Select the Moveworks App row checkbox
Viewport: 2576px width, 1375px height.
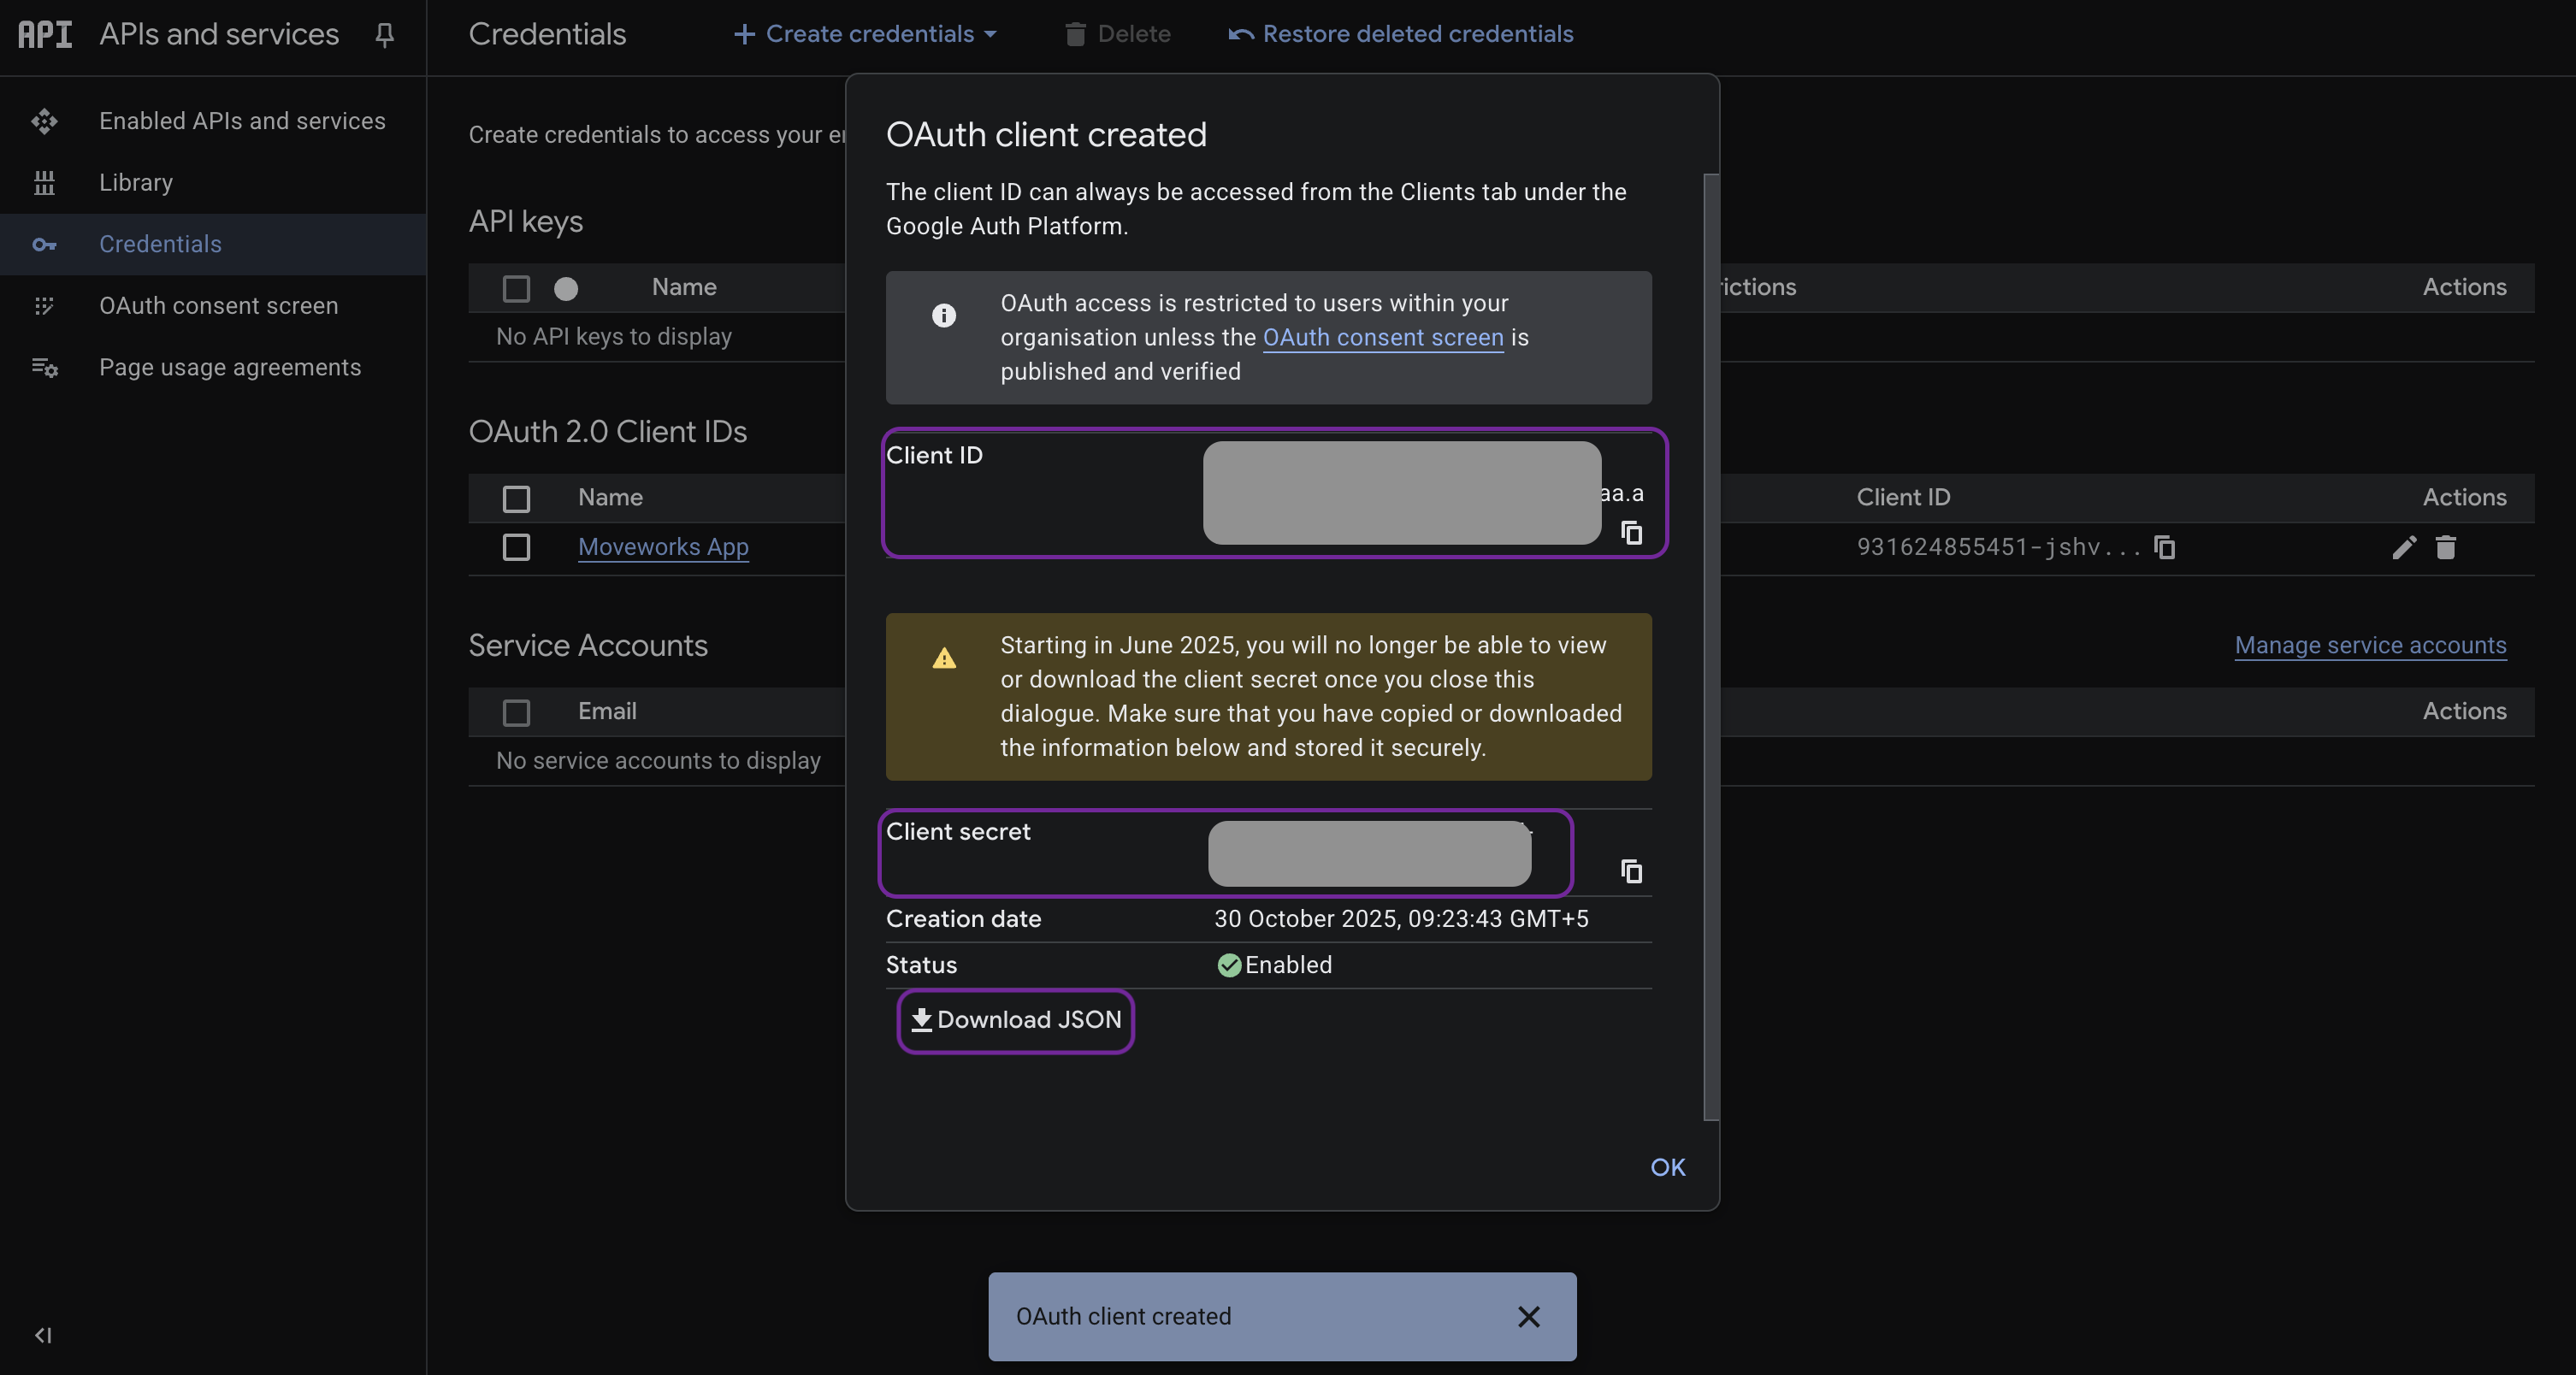point(516,547)
